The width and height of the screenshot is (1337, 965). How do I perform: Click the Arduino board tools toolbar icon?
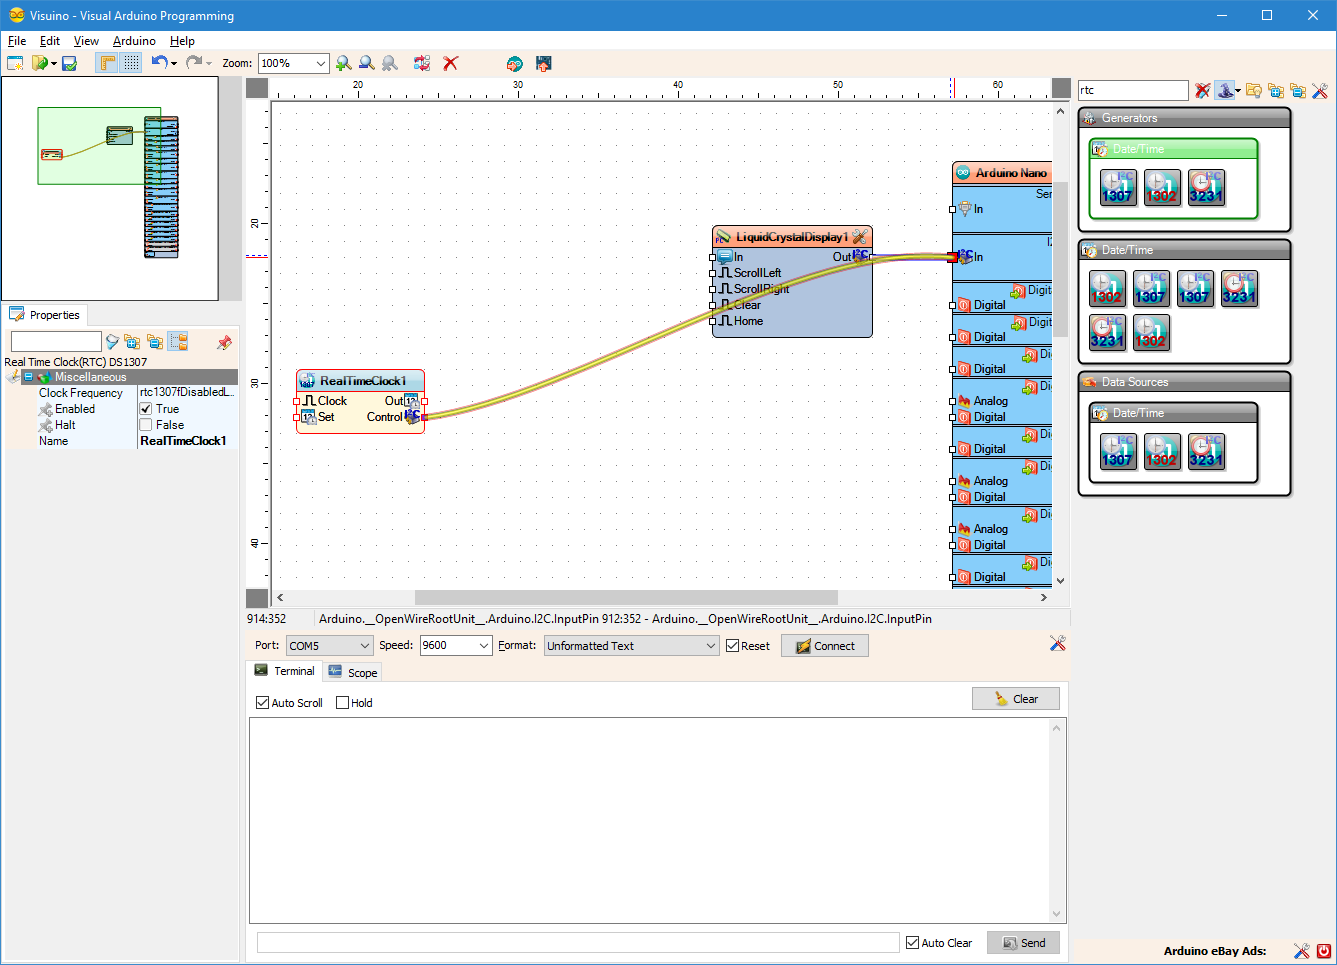click(514, 63)
